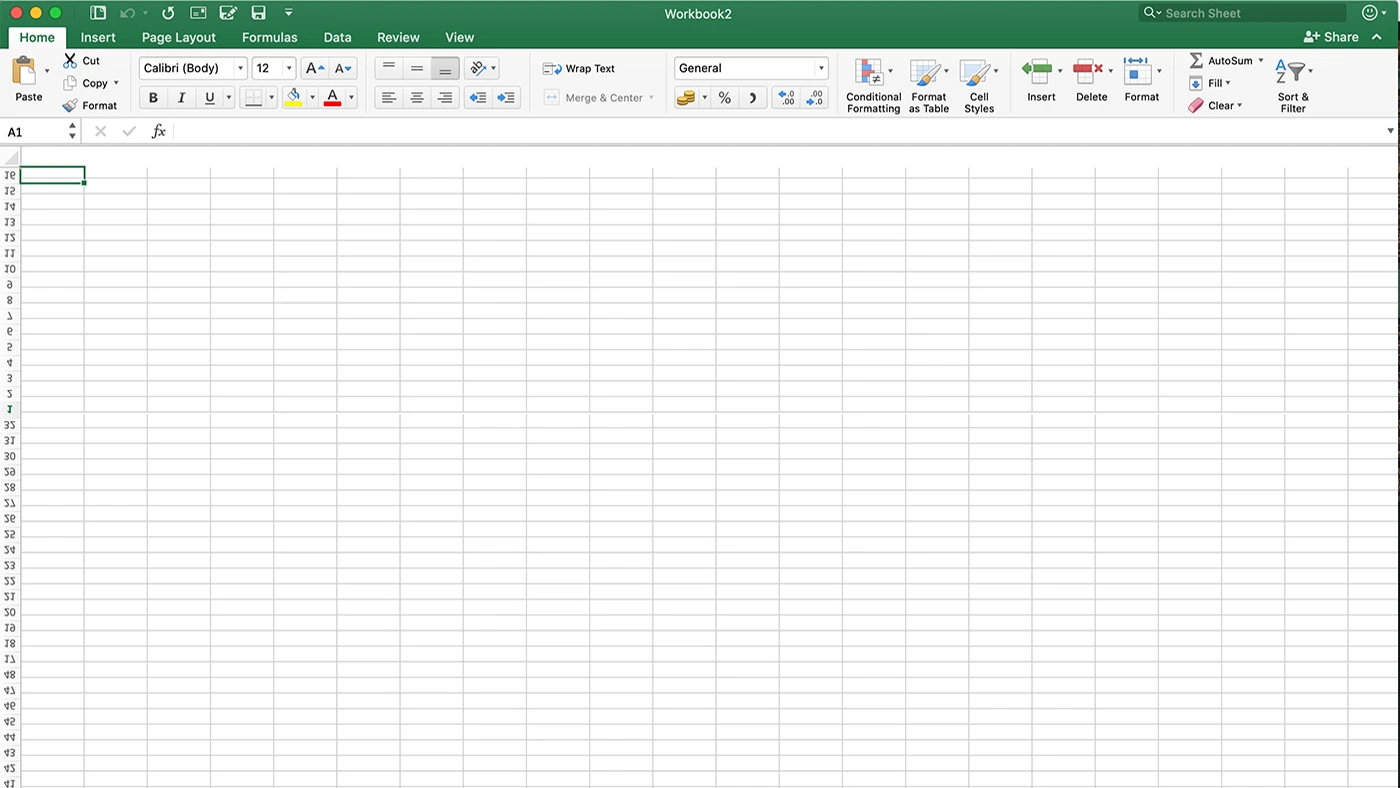The height and width of the screenshot is (788, 1400).
Task: Open the Formulas tab
Action: pyautogui.click(x=269, y=37)
